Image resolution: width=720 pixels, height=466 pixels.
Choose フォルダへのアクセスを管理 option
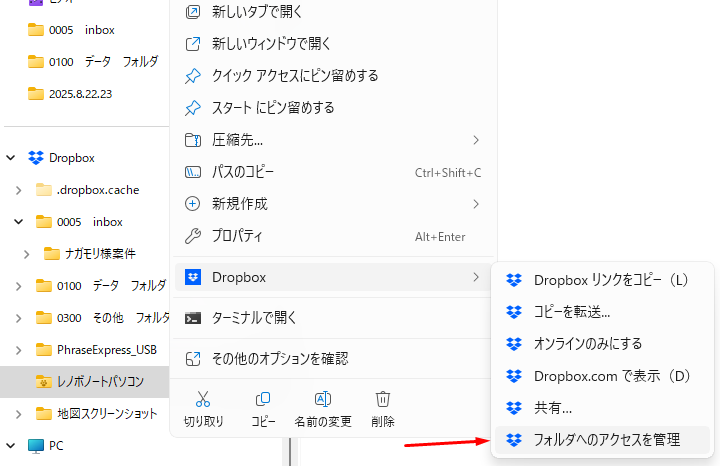606,440
